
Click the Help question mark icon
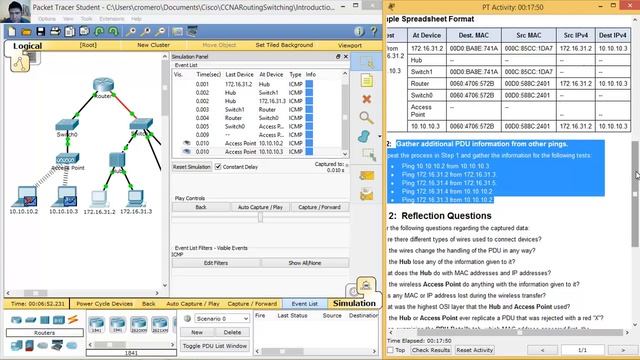point(373,31)
